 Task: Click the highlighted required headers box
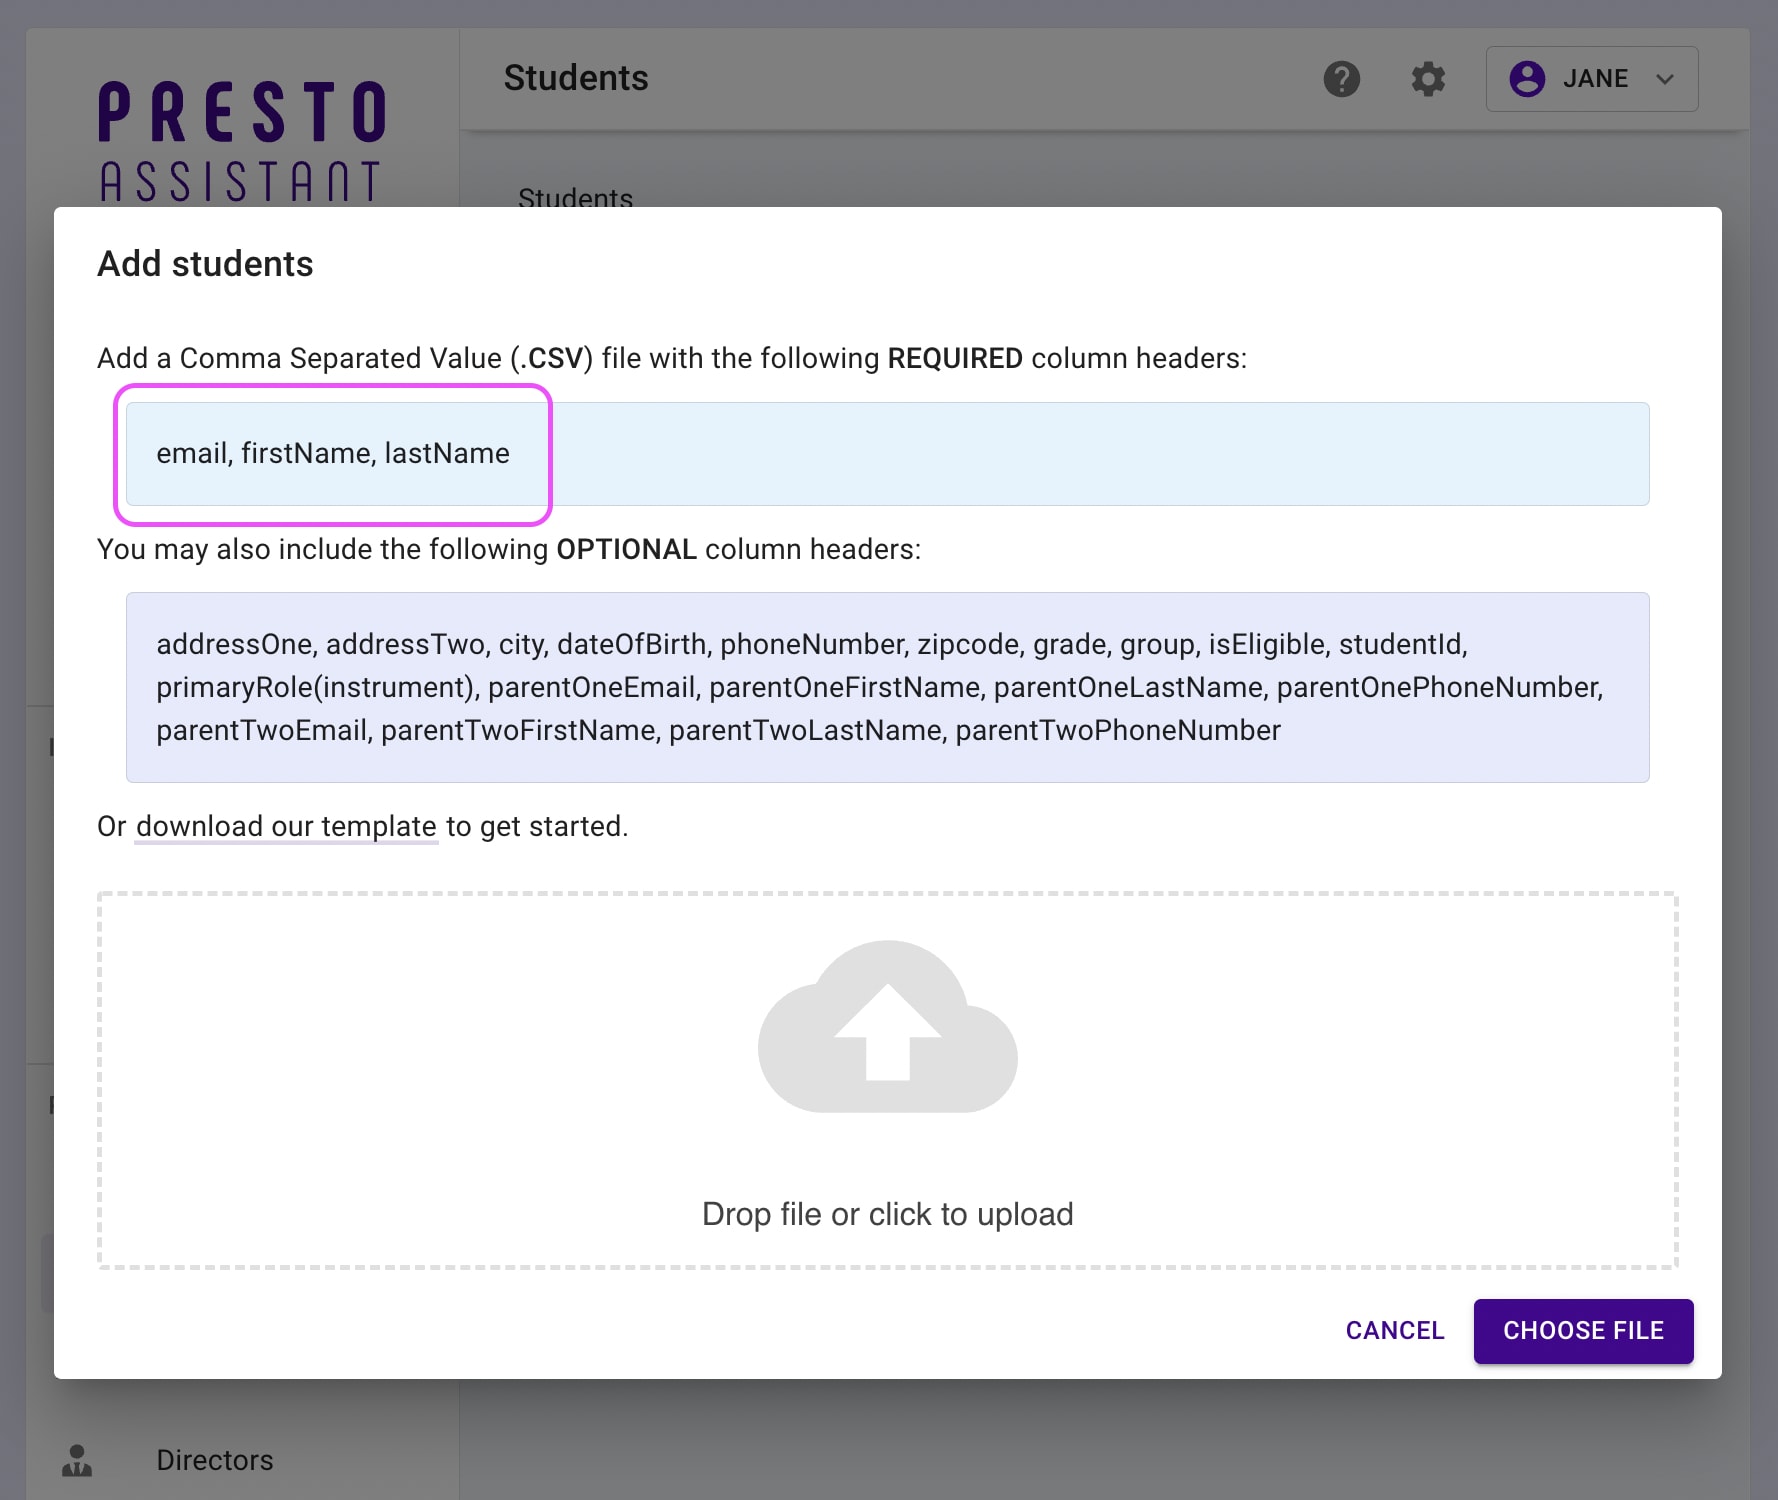click(x=334, y=455)
